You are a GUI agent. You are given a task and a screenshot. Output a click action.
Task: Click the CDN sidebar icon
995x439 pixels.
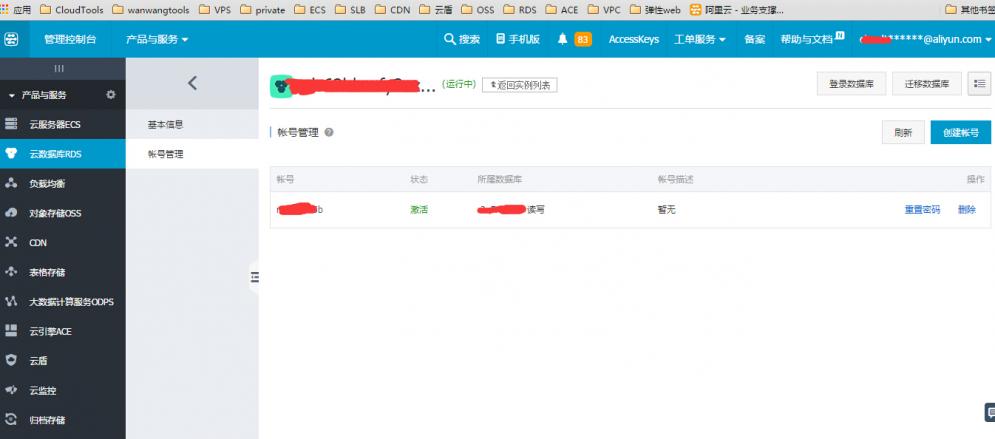click(x=12, y=242)
